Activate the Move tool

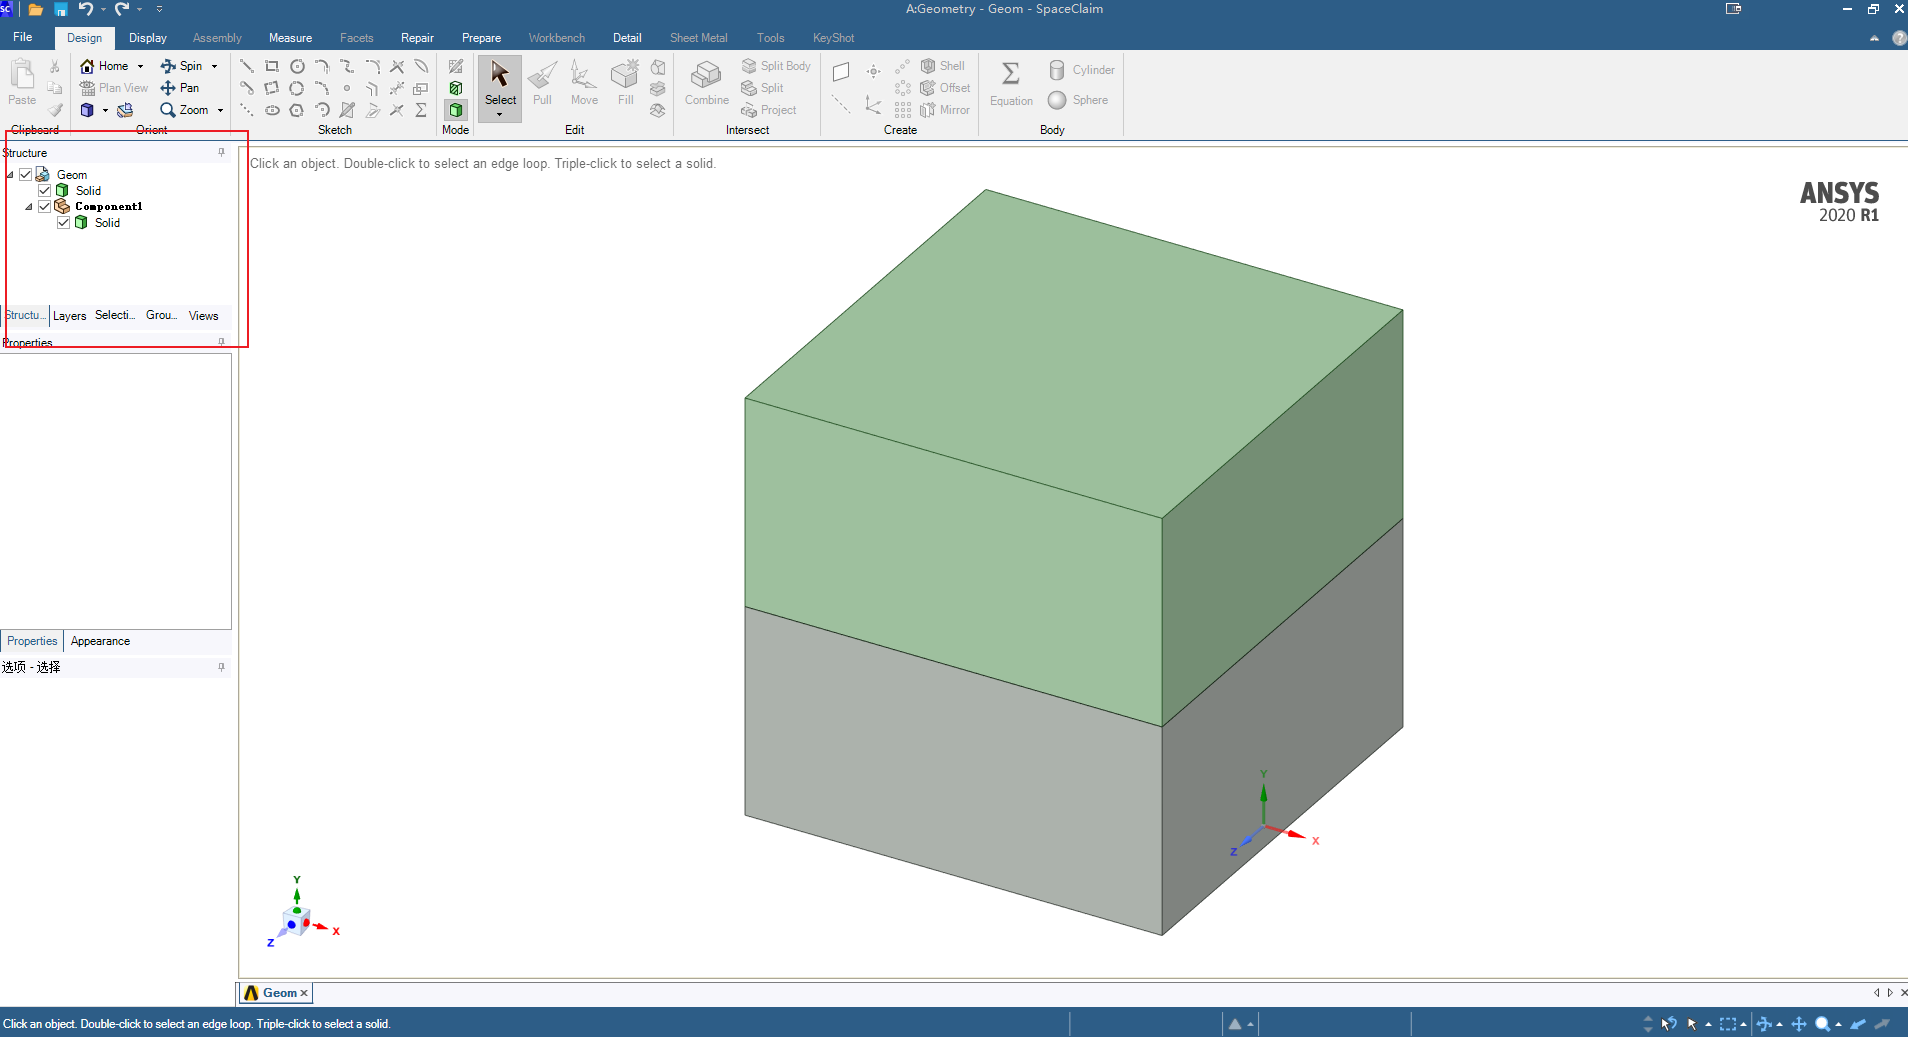(x=584, y=83)
